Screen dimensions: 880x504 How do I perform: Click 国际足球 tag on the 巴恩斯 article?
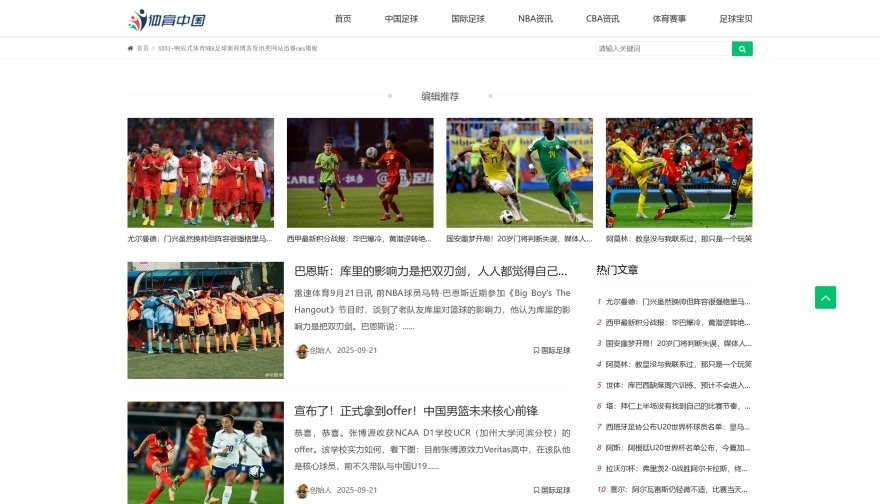coord(552,351)
